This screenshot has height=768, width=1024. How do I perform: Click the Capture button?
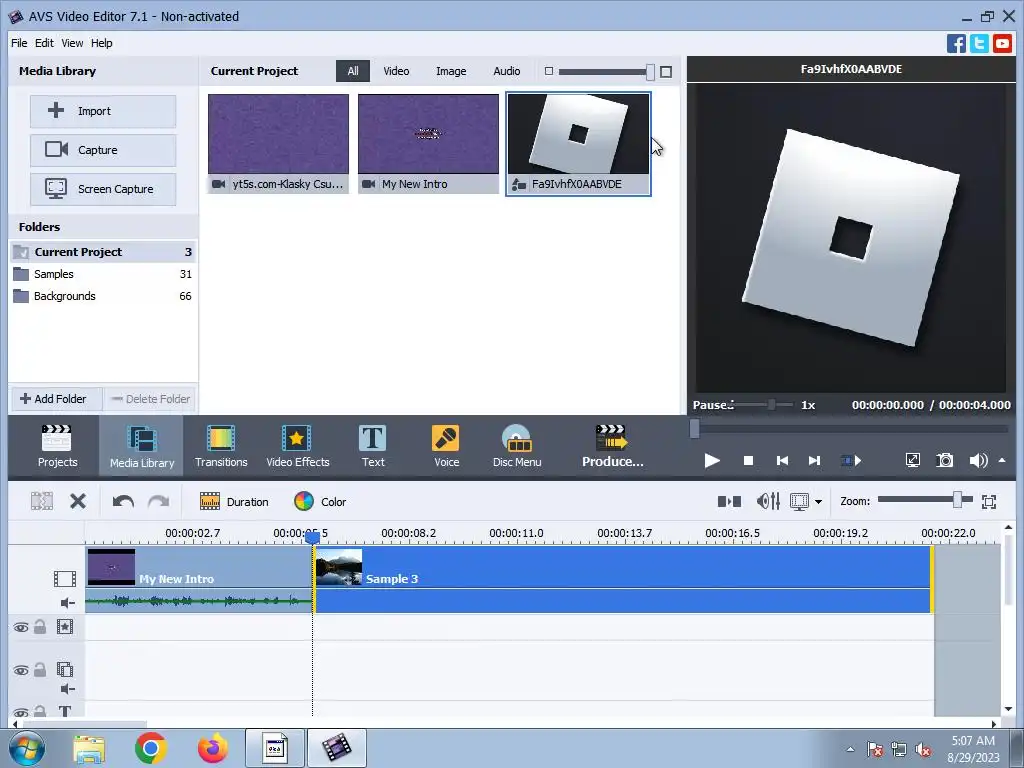(x=103, y=150)
